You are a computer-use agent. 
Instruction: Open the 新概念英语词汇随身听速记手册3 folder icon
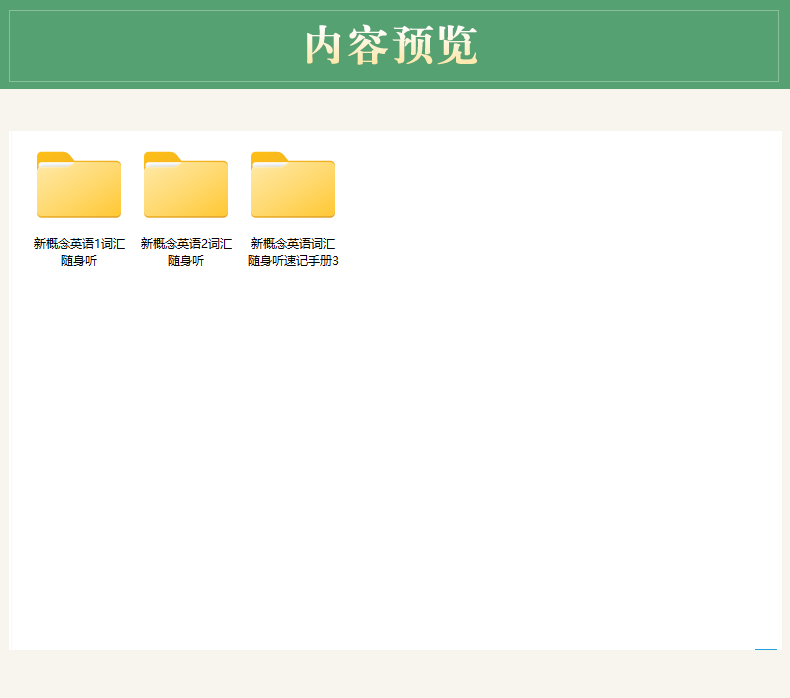click(x=293, y=185)
